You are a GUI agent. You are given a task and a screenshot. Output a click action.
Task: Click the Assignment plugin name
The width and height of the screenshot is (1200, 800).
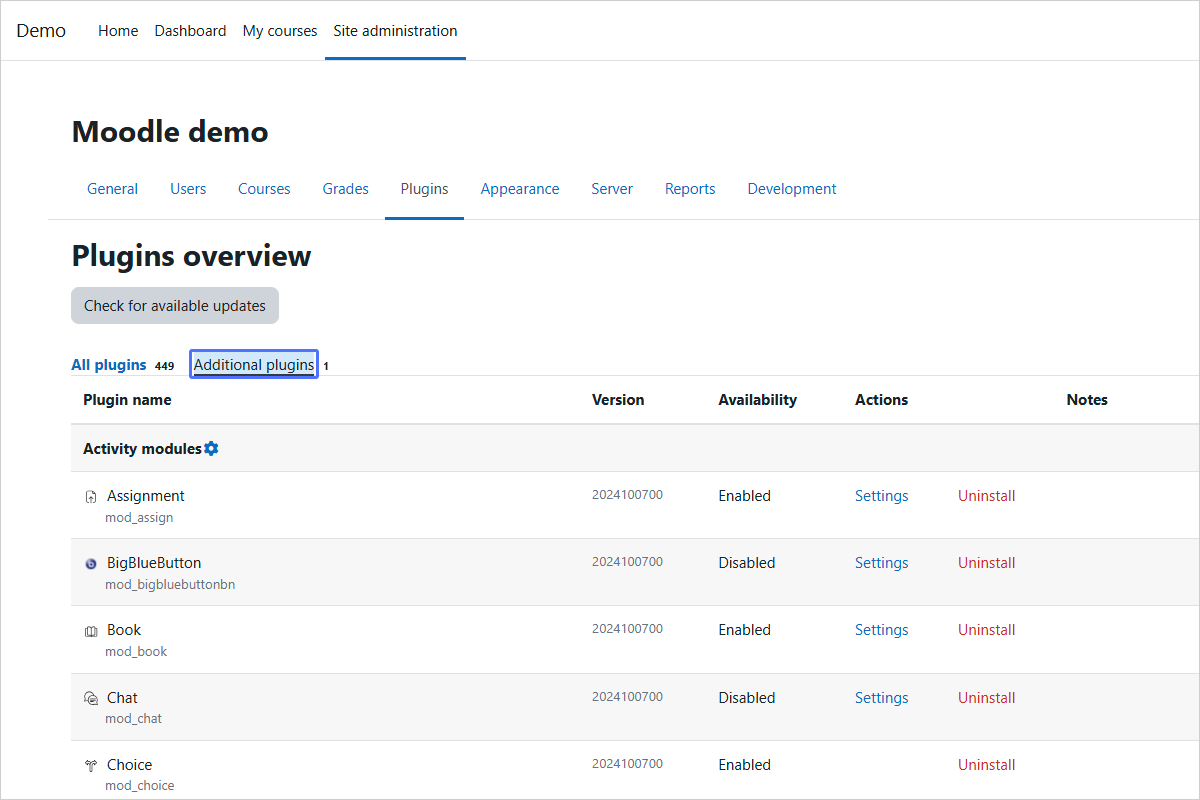[146, 496]
